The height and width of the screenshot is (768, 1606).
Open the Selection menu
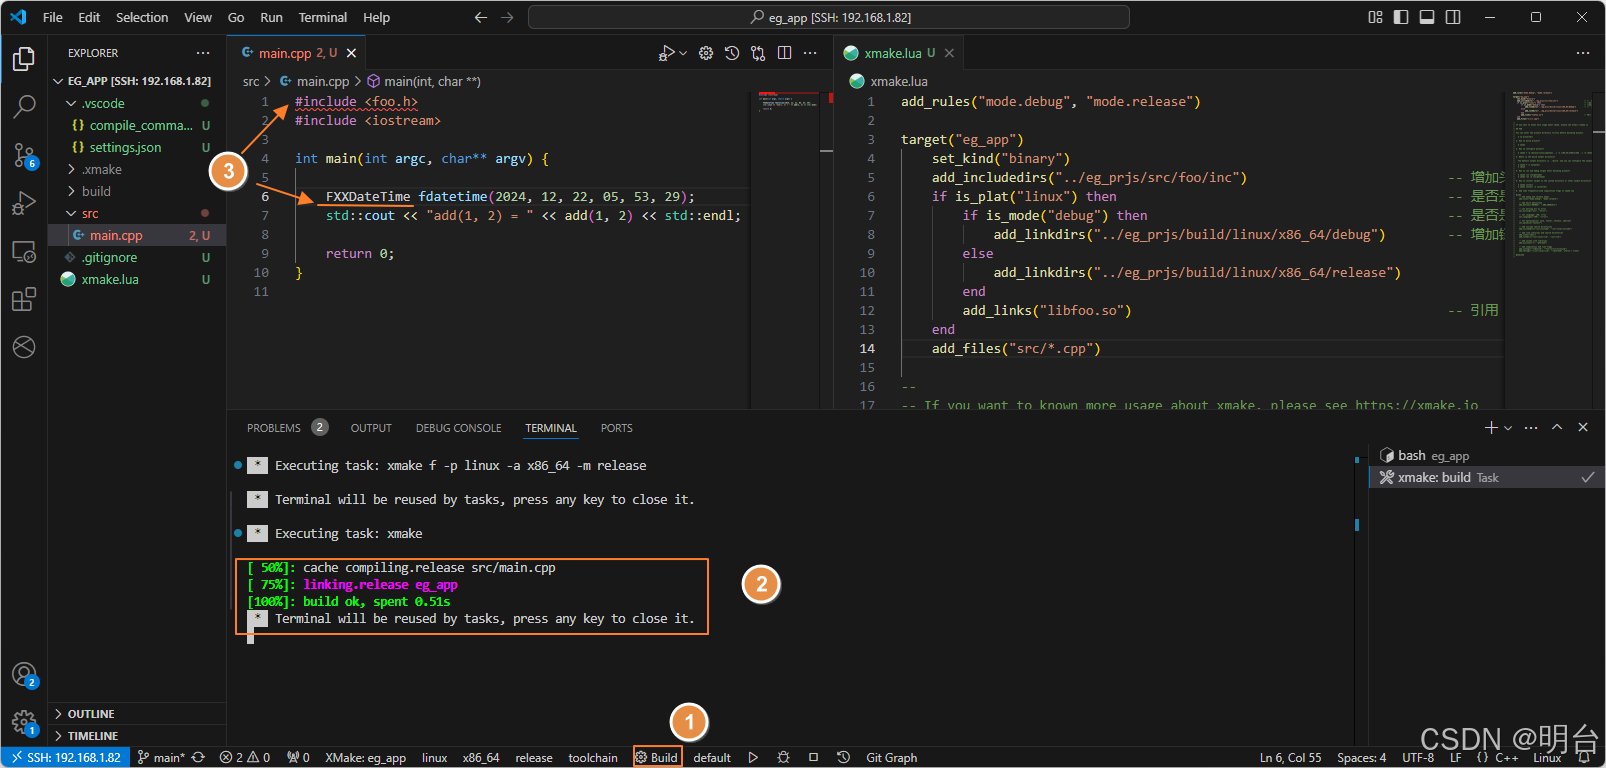pos(142,17)
